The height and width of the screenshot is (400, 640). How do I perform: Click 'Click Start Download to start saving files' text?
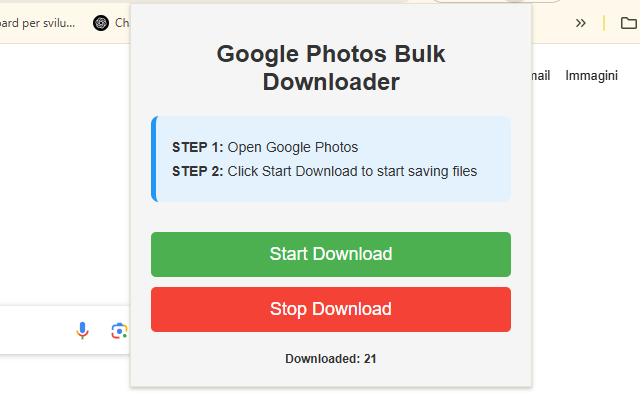(x=352, y=171)
